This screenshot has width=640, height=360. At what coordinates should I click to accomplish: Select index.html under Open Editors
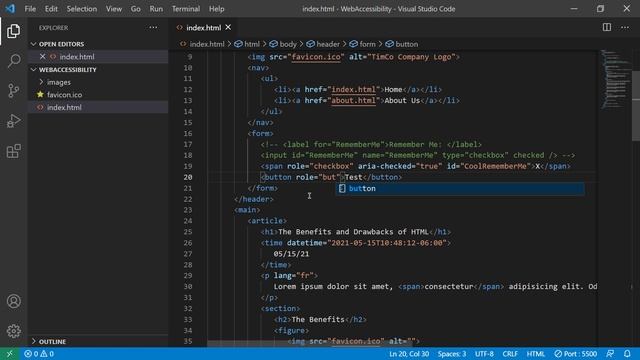[77, 57]
